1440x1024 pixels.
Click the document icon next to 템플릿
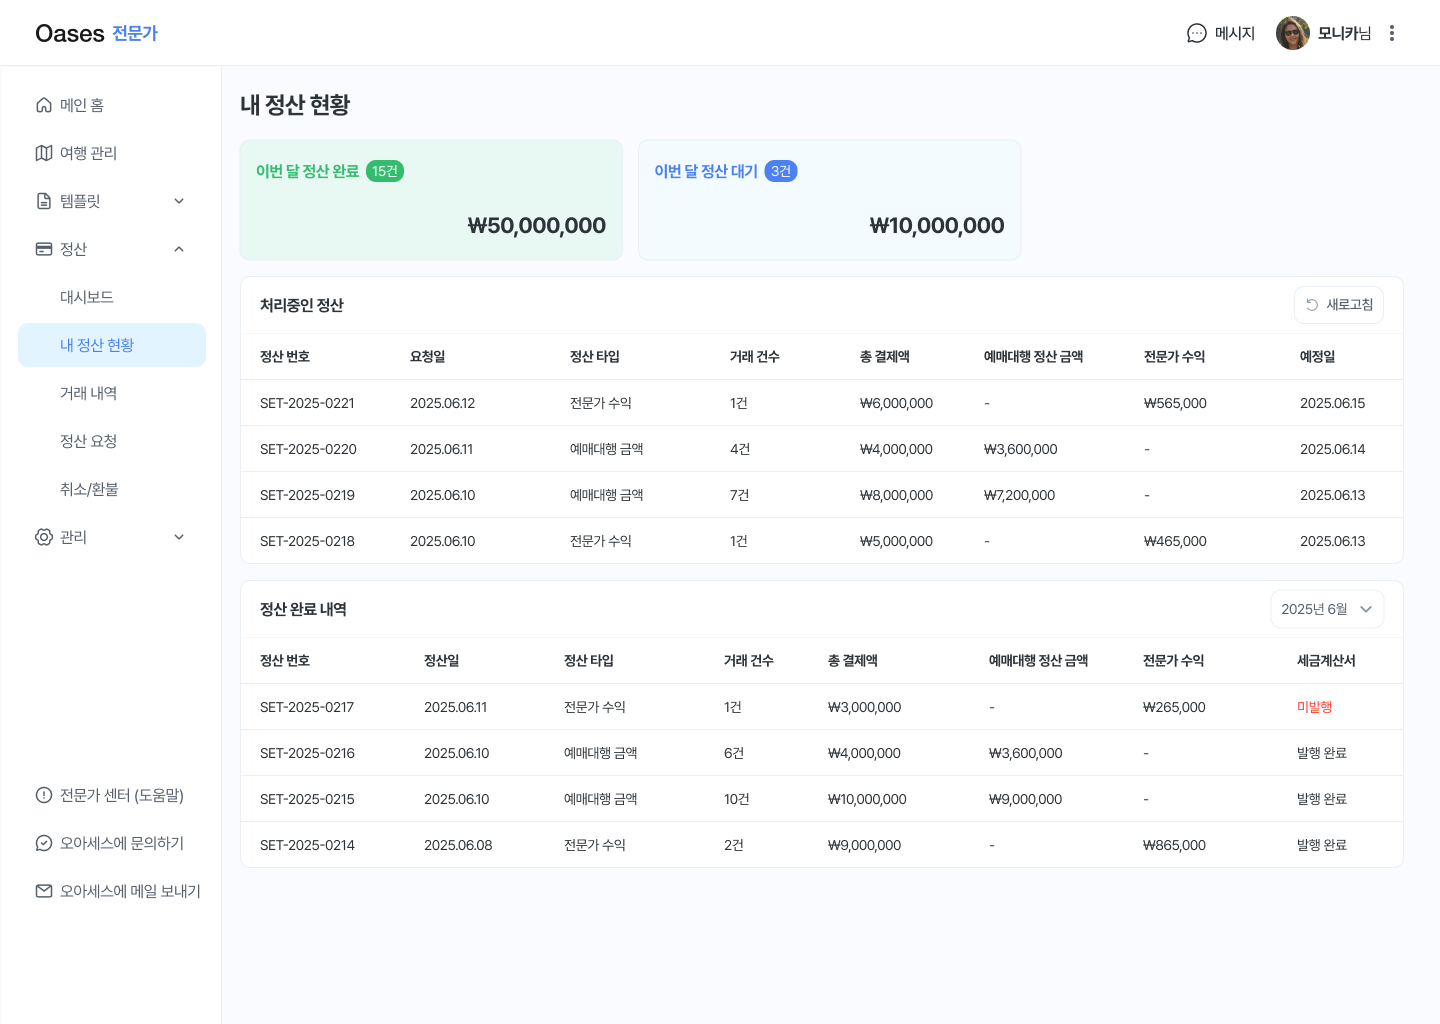[x=44, y=201]
